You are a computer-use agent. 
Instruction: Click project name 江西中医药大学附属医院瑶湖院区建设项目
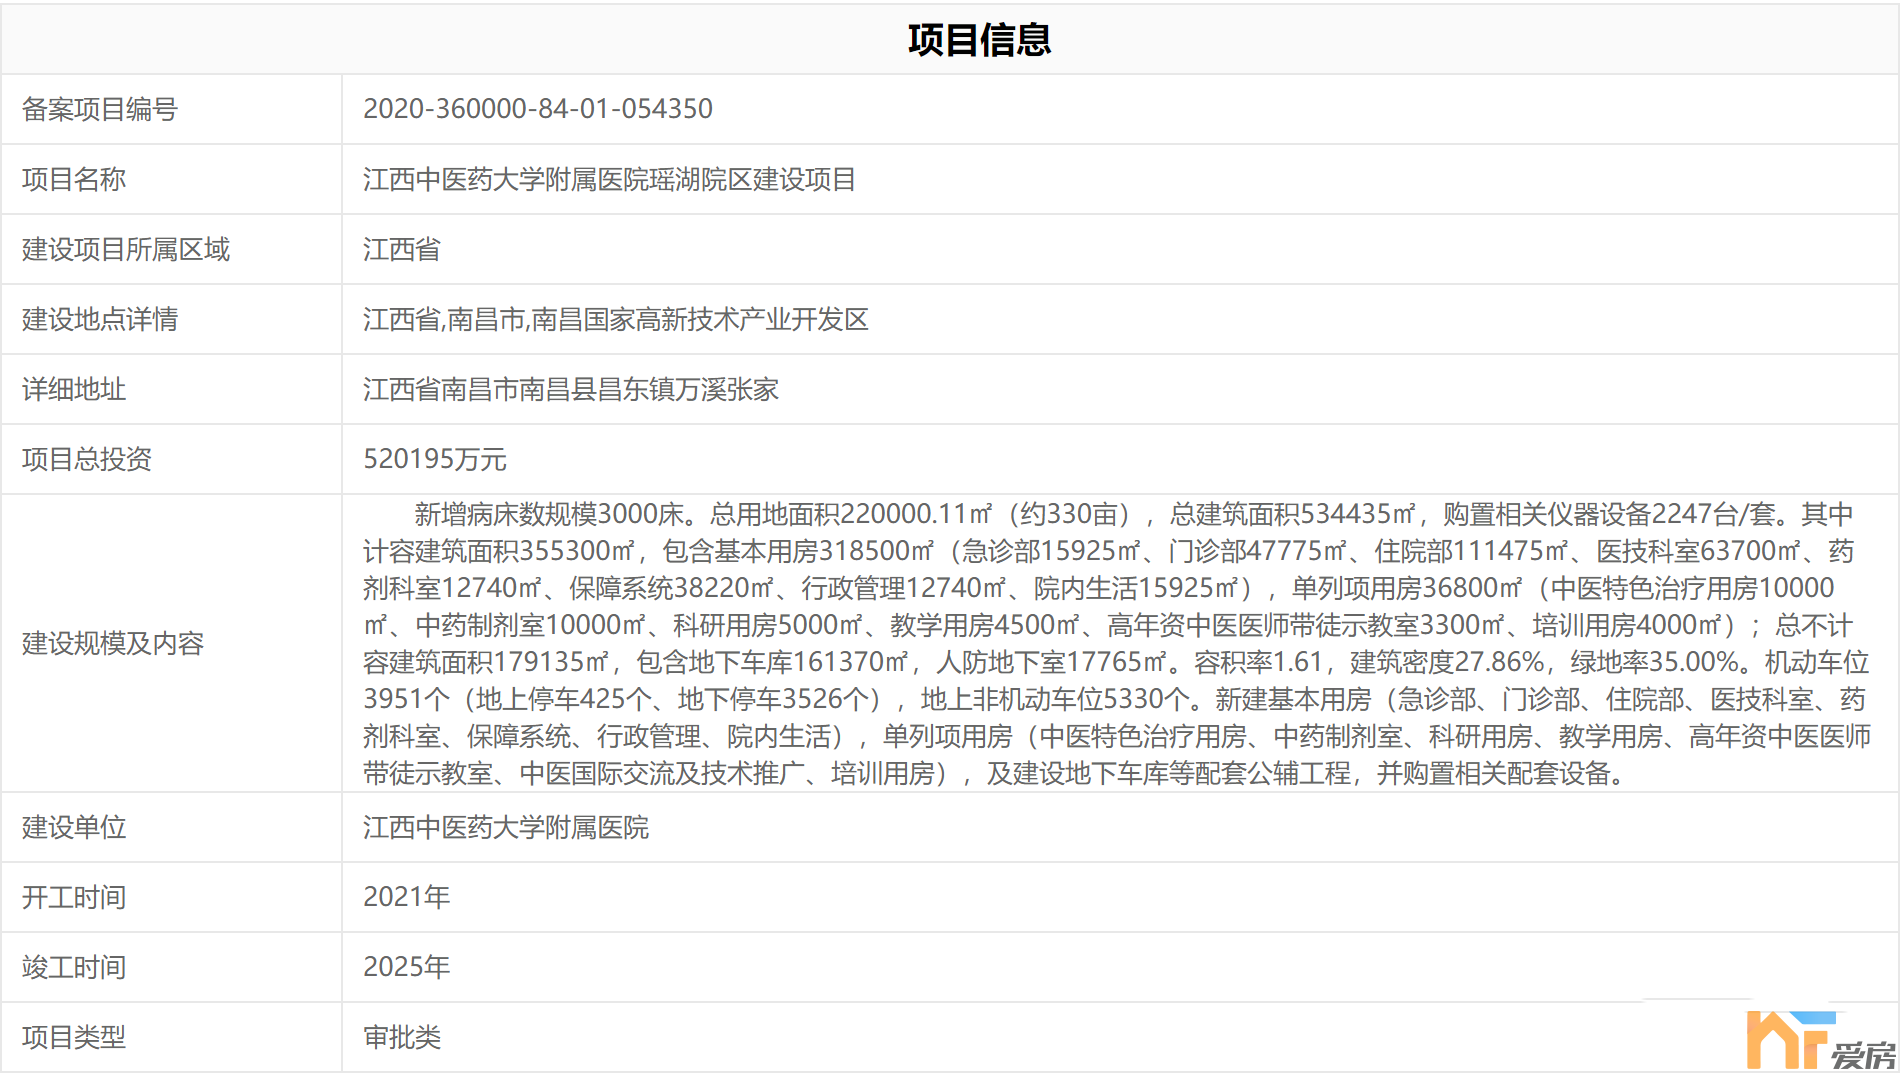click(x=609, y=179)
